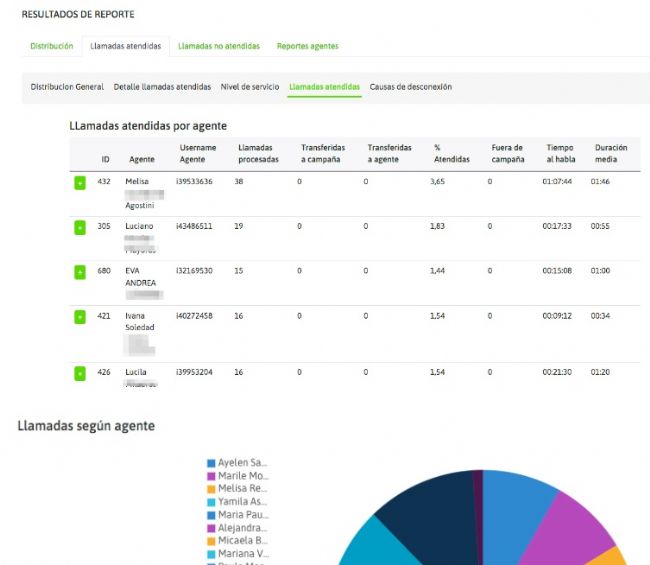Select processed calls value 38

click(x=239, y=181)
